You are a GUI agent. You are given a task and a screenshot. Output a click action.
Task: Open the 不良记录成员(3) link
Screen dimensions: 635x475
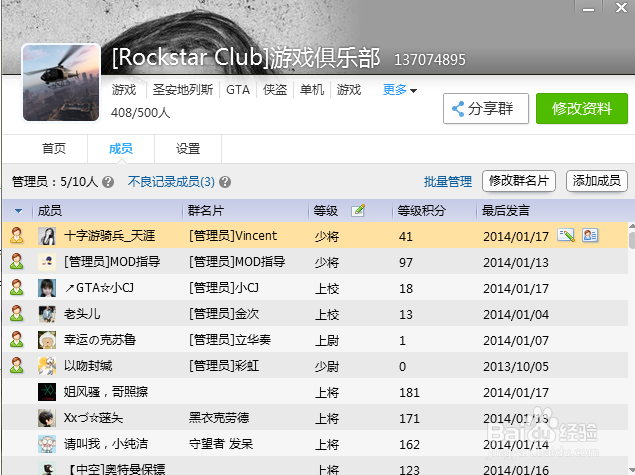click(x=171, y=182)
